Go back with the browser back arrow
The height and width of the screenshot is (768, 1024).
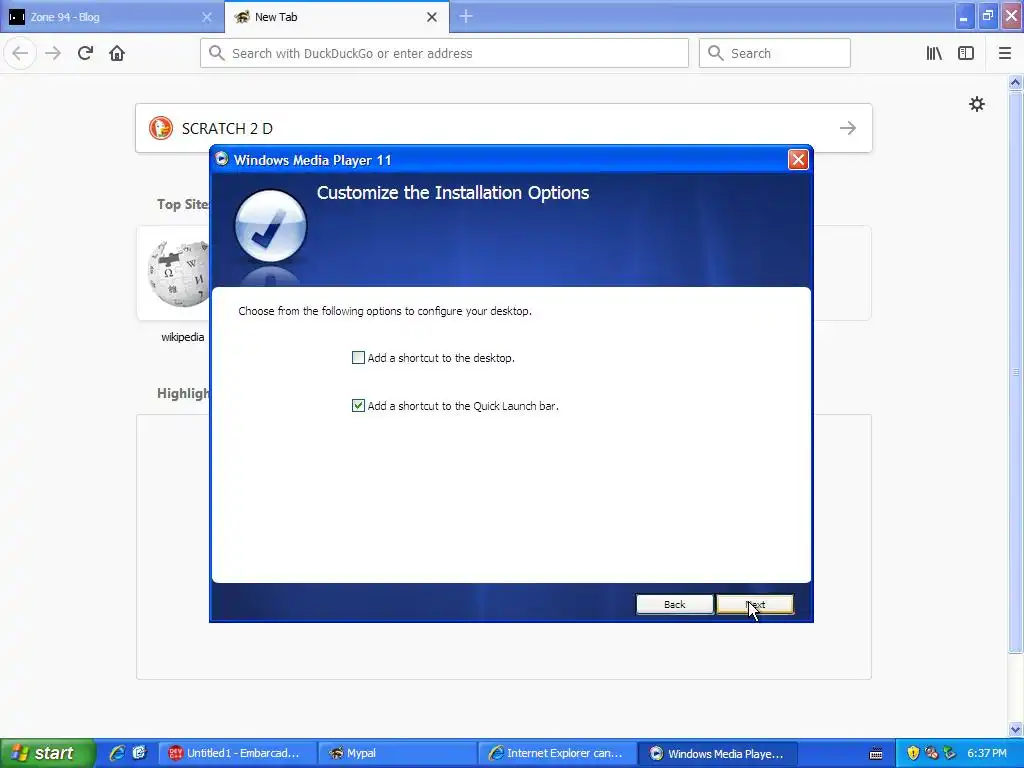[20, 53]
